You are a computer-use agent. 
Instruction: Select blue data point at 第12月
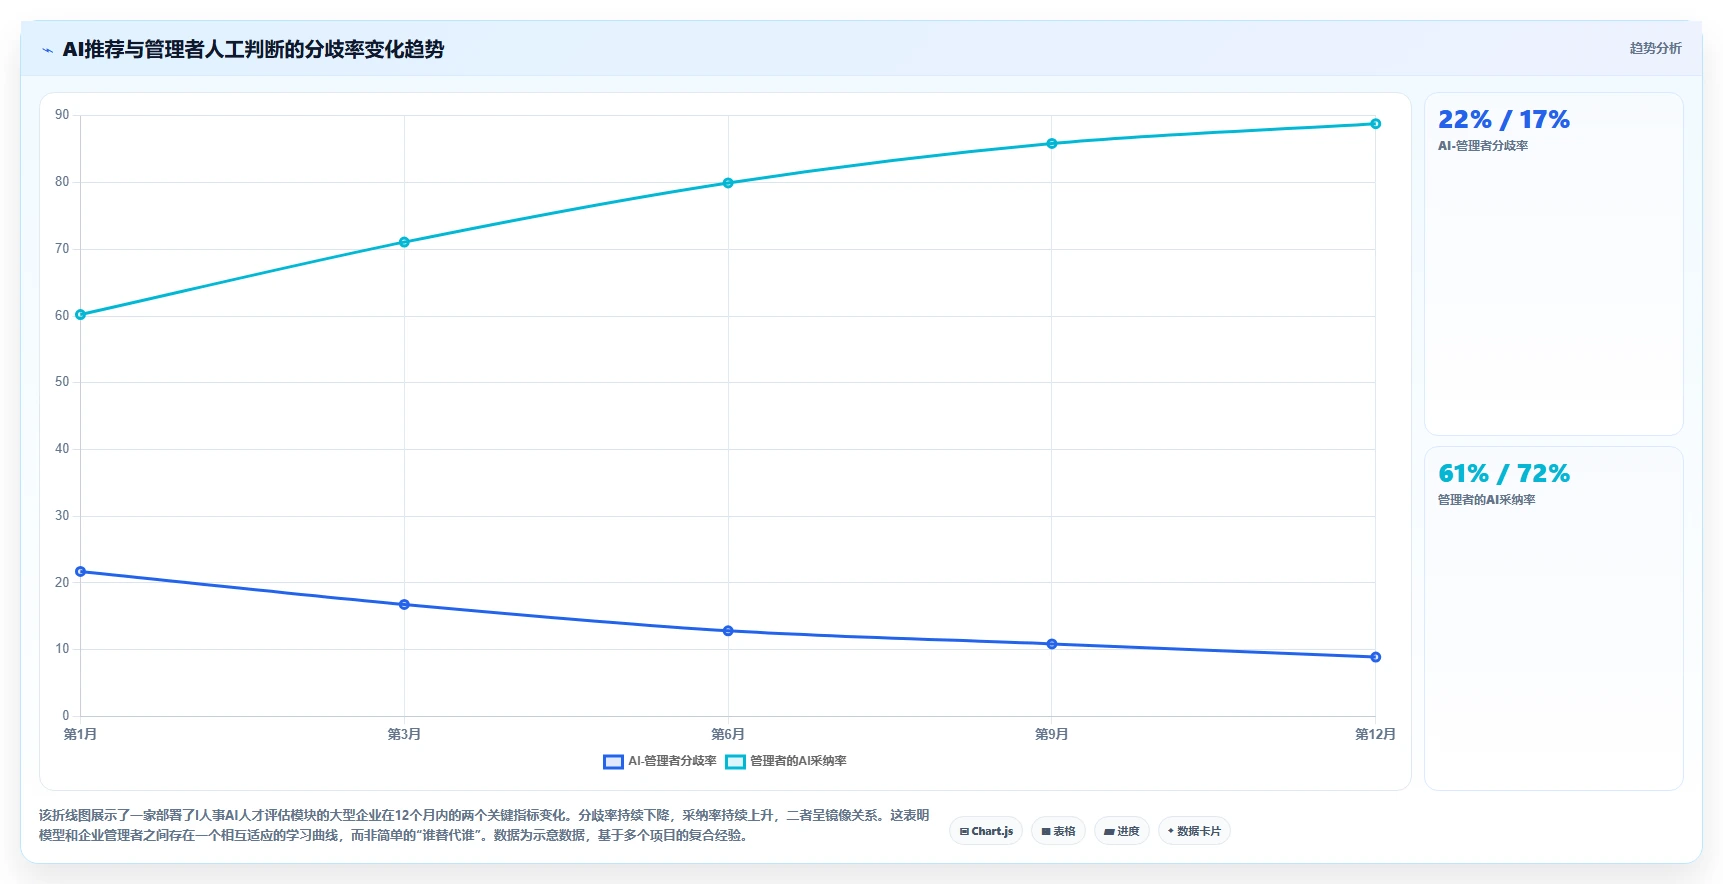(x=1375, y=657)
